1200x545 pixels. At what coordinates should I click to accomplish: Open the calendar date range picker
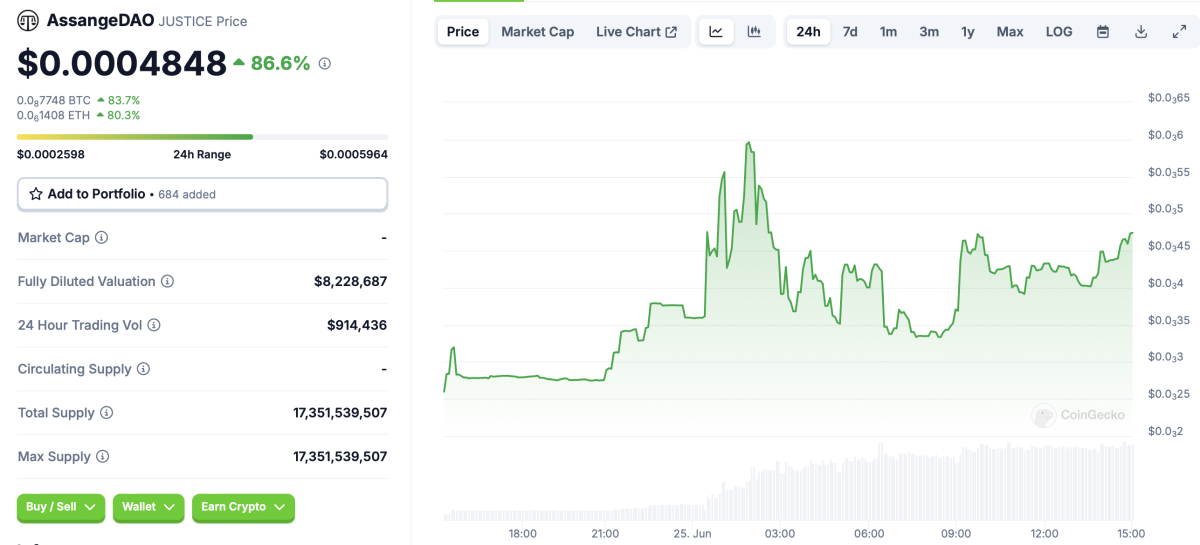tap(1103, 32)
